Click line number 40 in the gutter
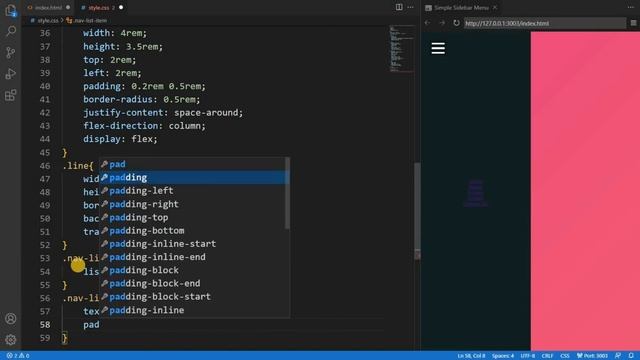The height and width of the screenshot is (360, 640). (45, 86)
